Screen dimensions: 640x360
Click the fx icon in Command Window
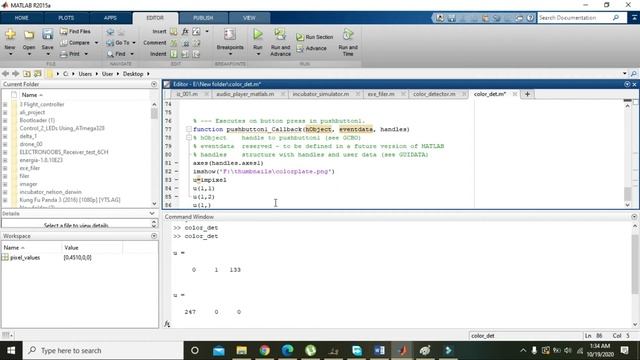click(167, 324)
